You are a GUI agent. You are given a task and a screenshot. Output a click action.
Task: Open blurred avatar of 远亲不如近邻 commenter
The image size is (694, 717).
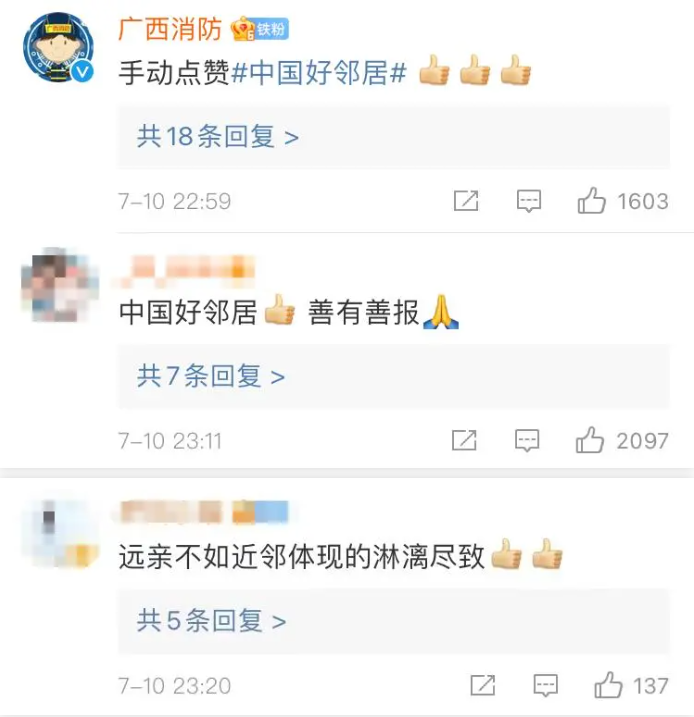(60, 533)
